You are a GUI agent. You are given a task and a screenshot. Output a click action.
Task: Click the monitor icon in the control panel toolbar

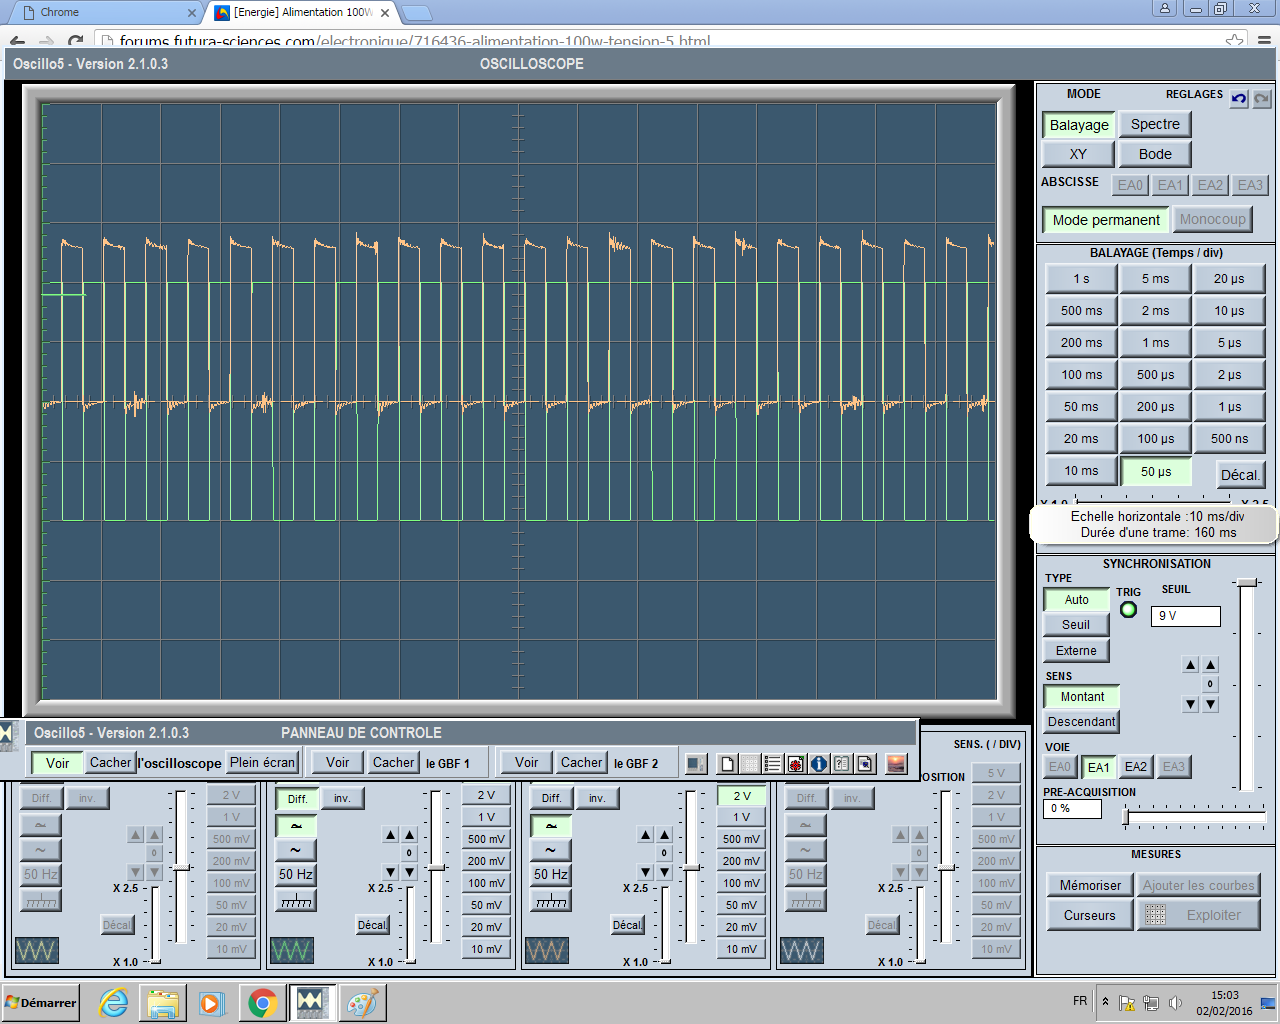click(x=696, y=764)
